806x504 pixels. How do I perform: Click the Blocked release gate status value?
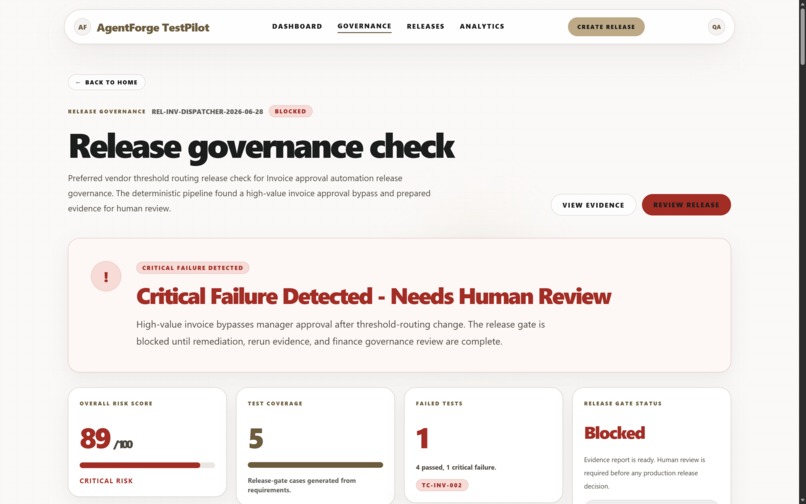[x=614, y=433]
